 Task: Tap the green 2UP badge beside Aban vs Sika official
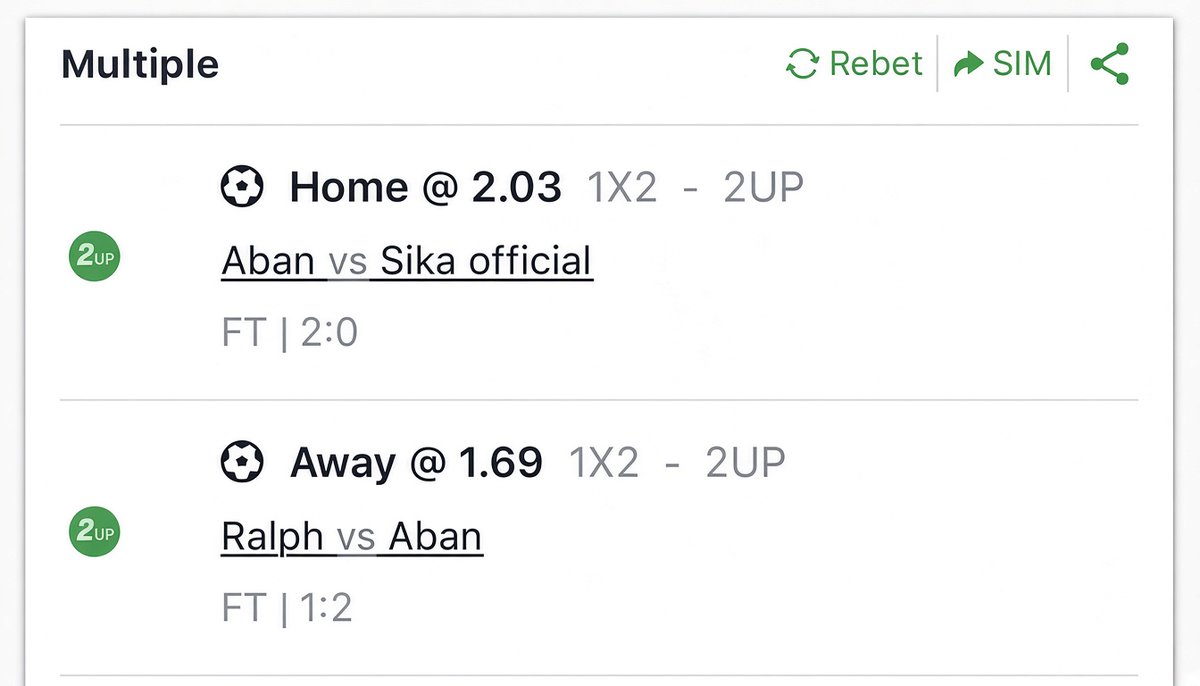94,258
